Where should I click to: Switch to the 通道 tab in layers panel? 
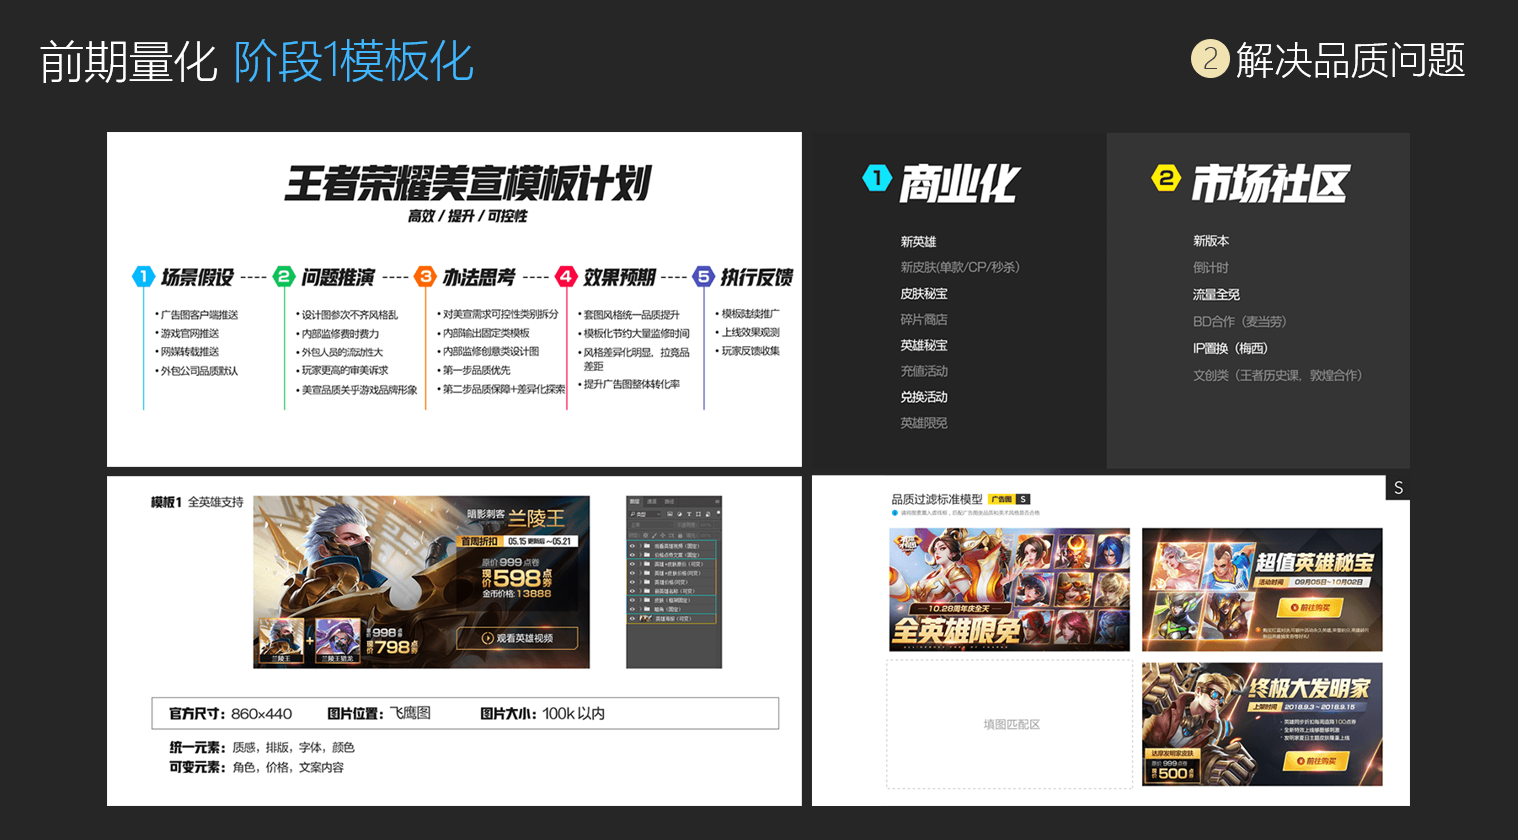tap(652, 502)
